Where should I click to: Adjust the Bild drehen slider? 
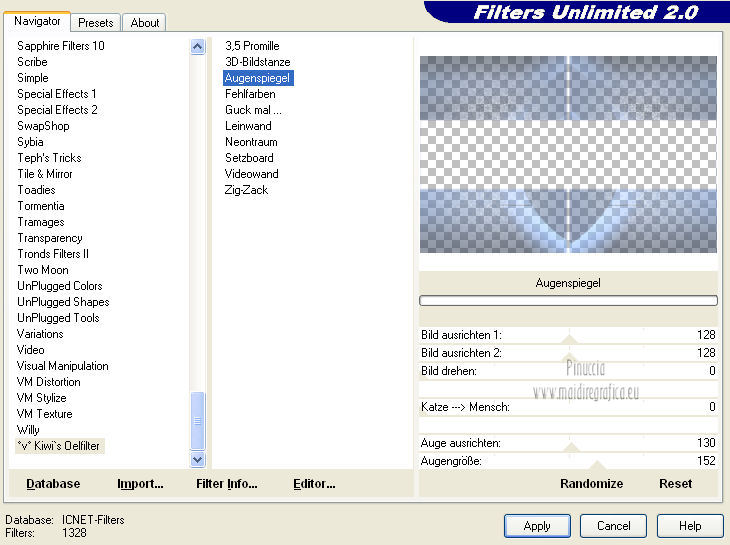pos(568,371)
